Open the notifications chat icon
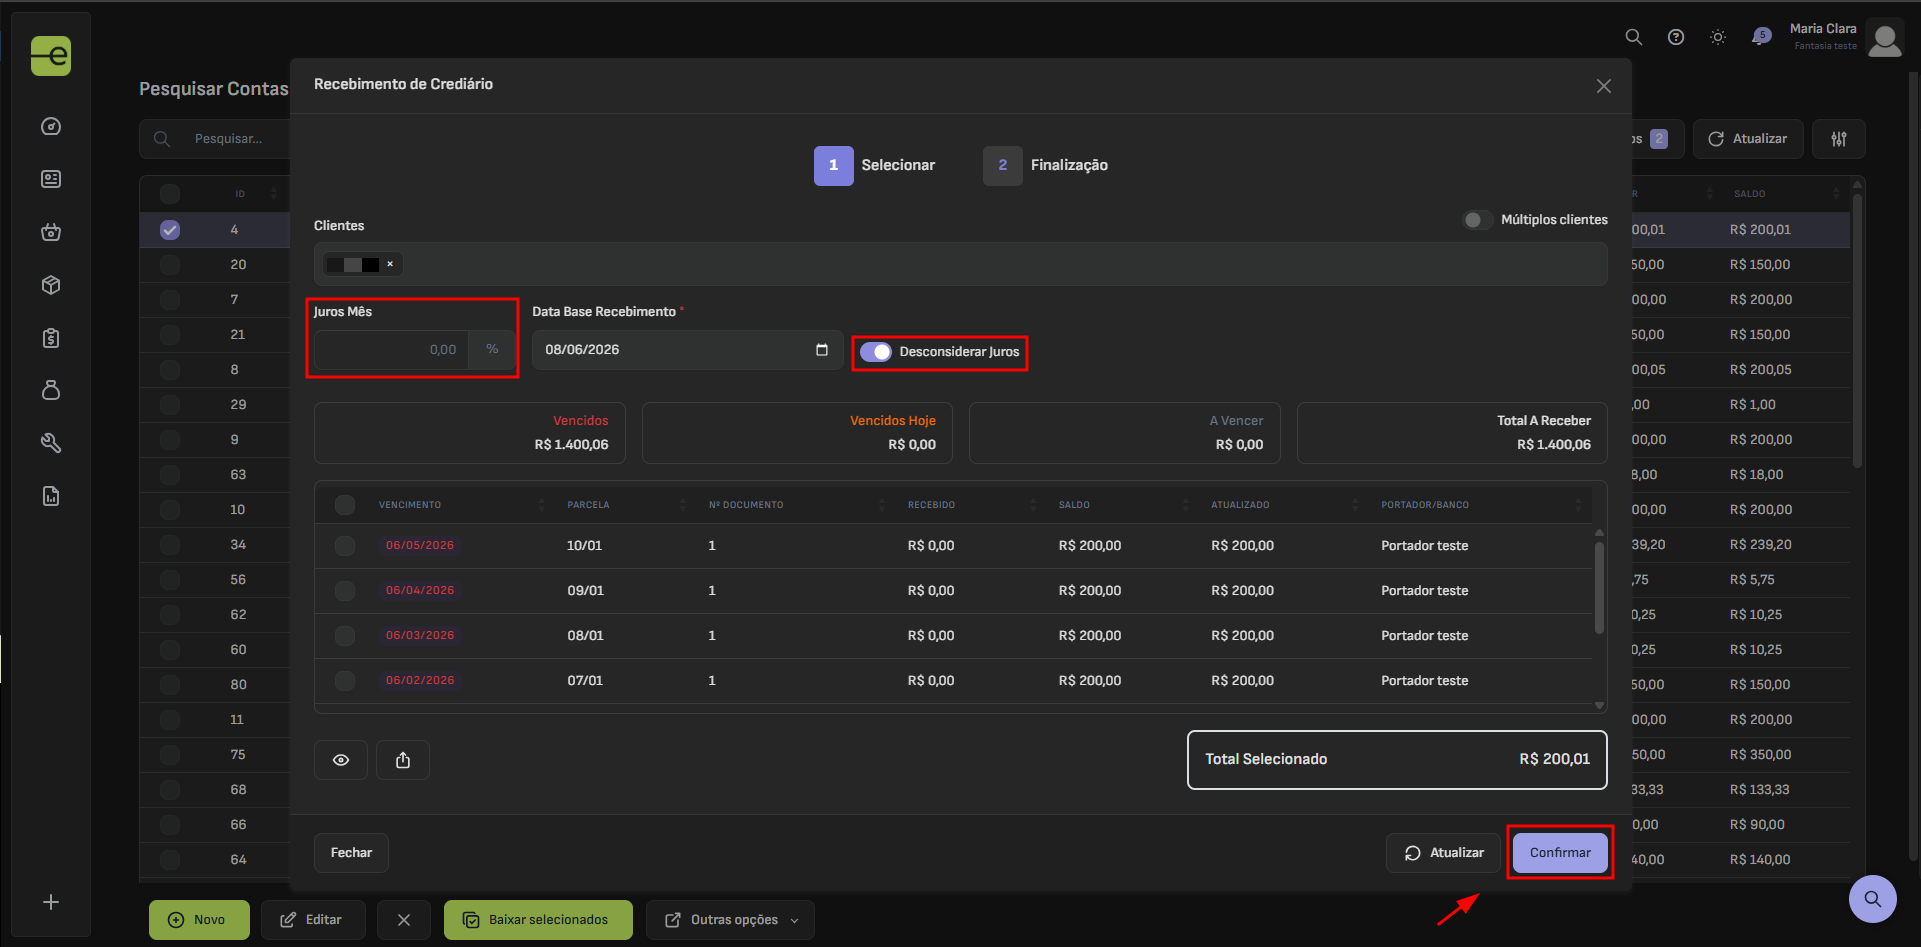 (1760, 37)
